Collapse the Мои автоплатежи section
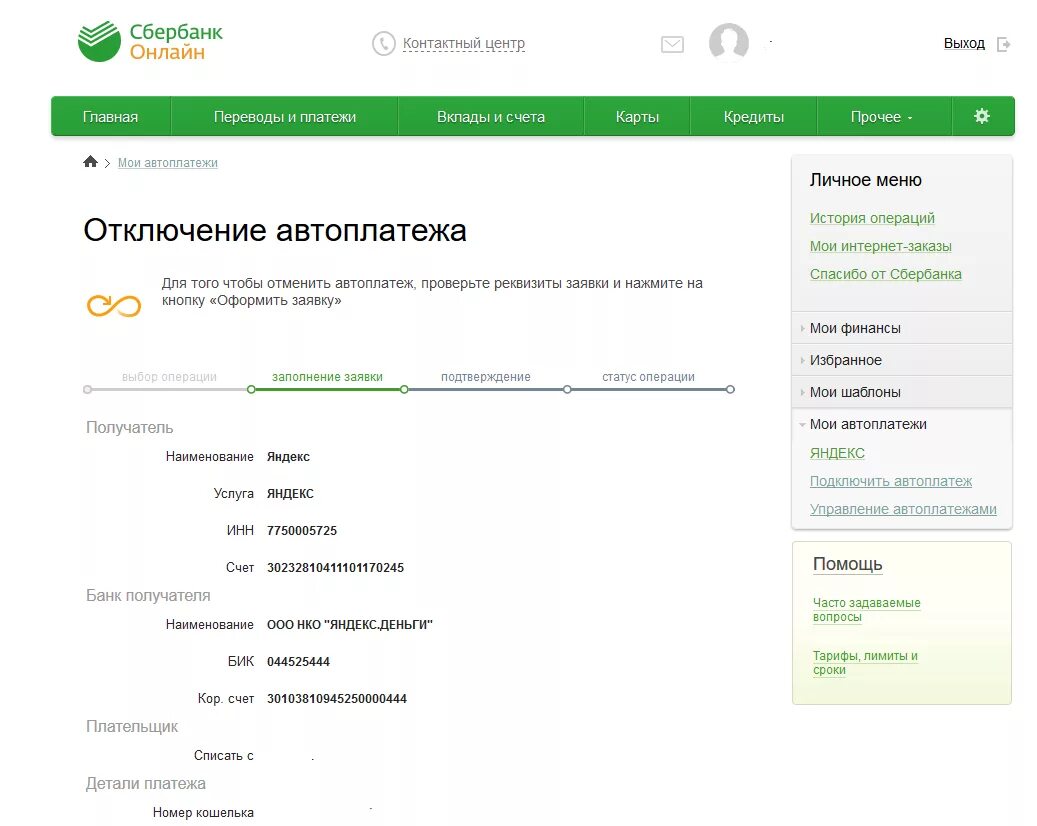This screenshot has height=826, width=1037. [x=902, y=424]
